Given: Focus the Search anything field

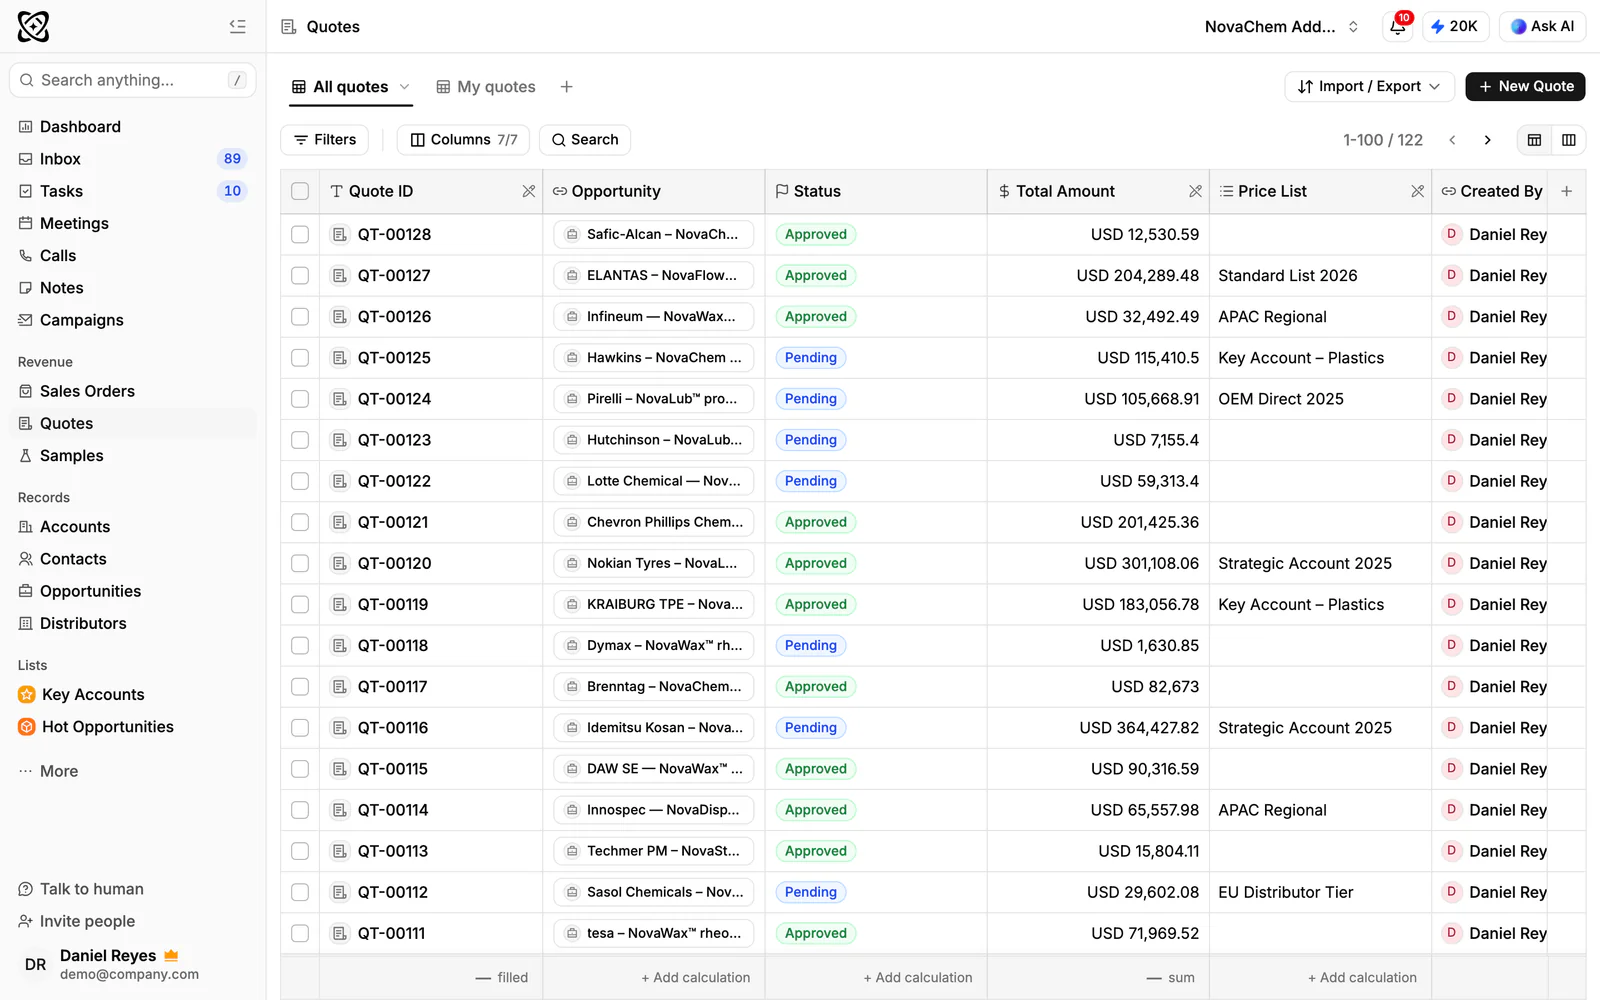Looking at the screenshot, I should pos(132,80).
